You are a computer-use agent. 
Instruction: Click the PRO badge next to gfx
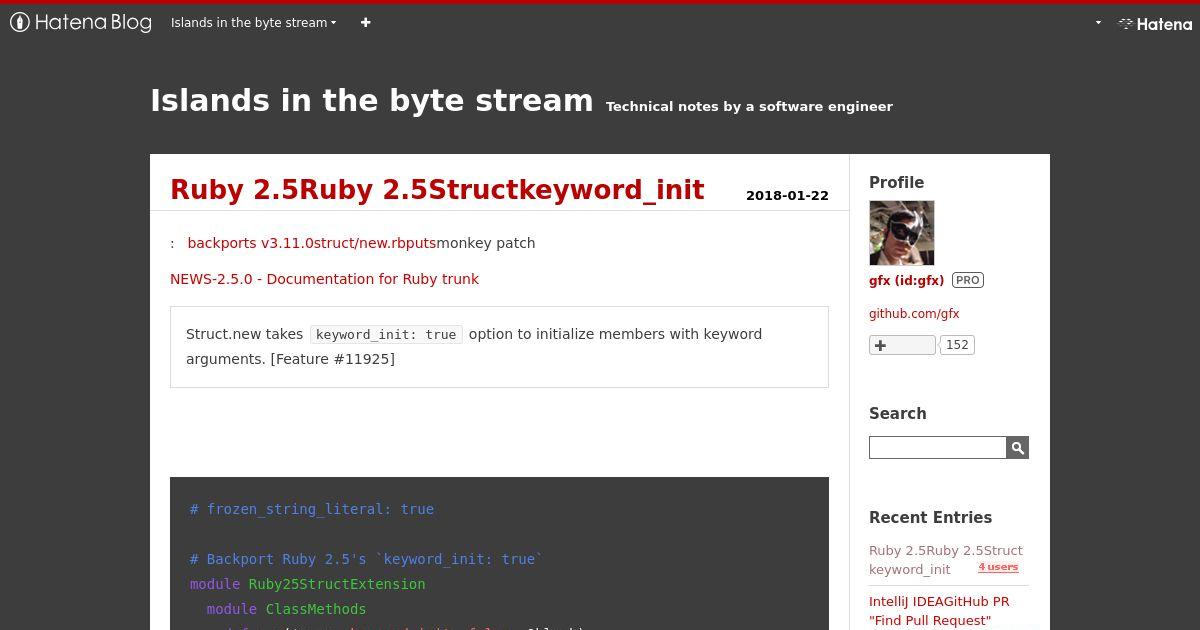967,280
